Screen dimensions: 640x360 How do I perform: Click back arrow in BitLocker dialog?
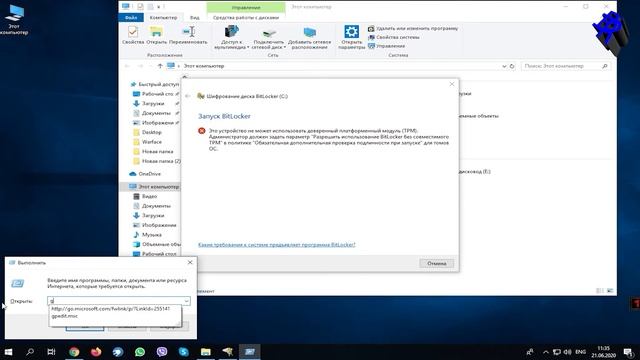(x=188, y=96)
